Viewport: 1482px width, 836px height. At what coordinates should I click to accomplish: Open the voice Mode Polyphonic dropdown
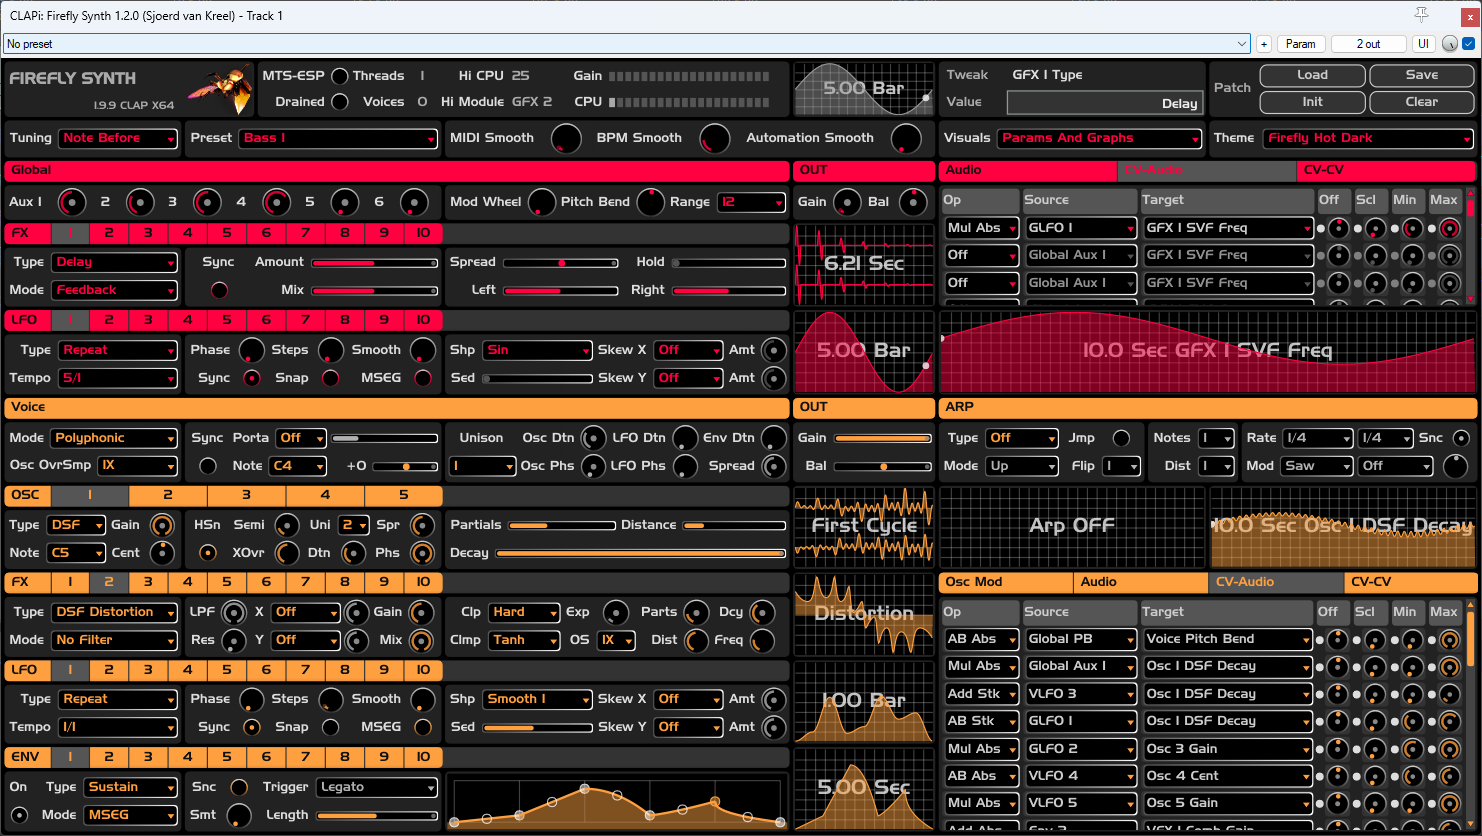coord(114,438)
